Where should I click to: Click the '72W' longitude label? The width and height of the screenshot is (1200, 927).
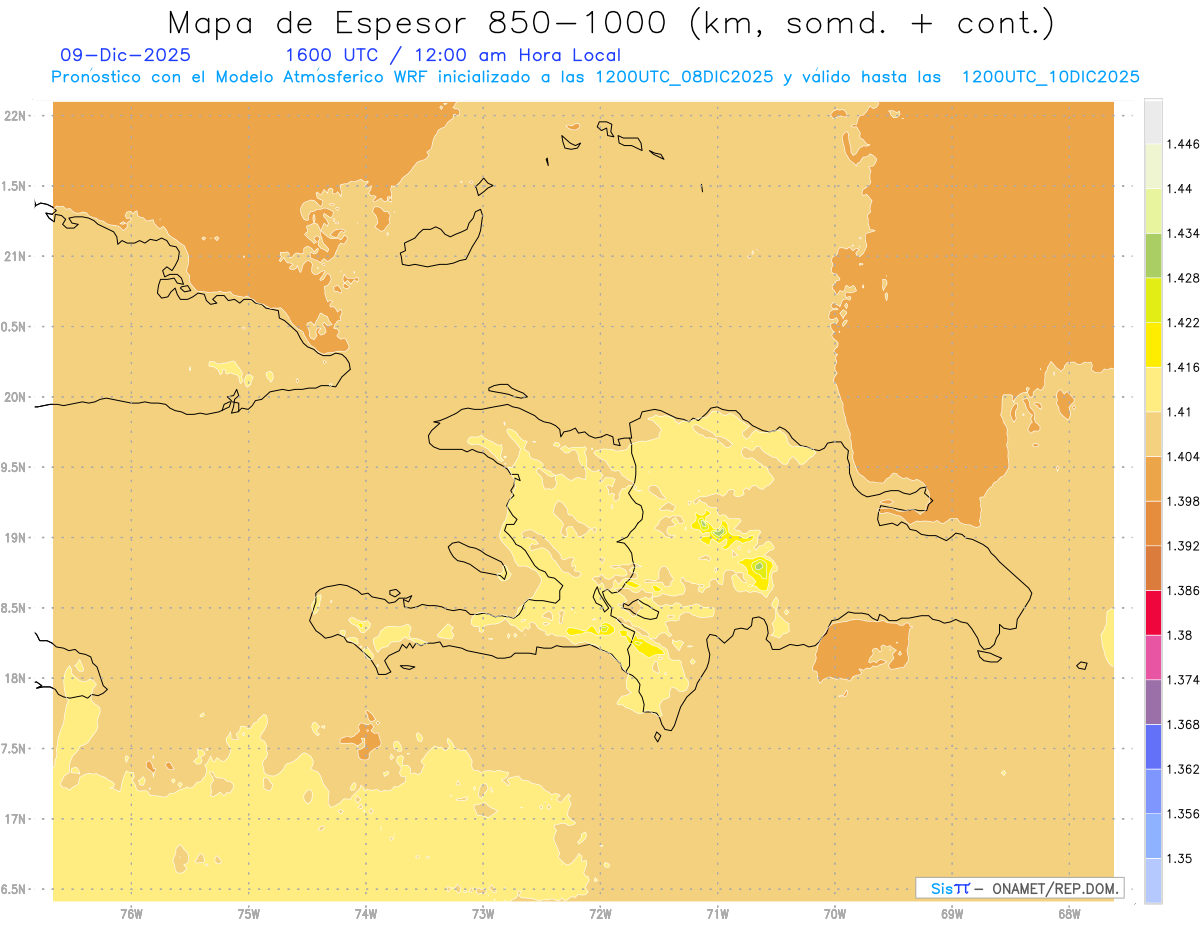[x=600, y=914]
